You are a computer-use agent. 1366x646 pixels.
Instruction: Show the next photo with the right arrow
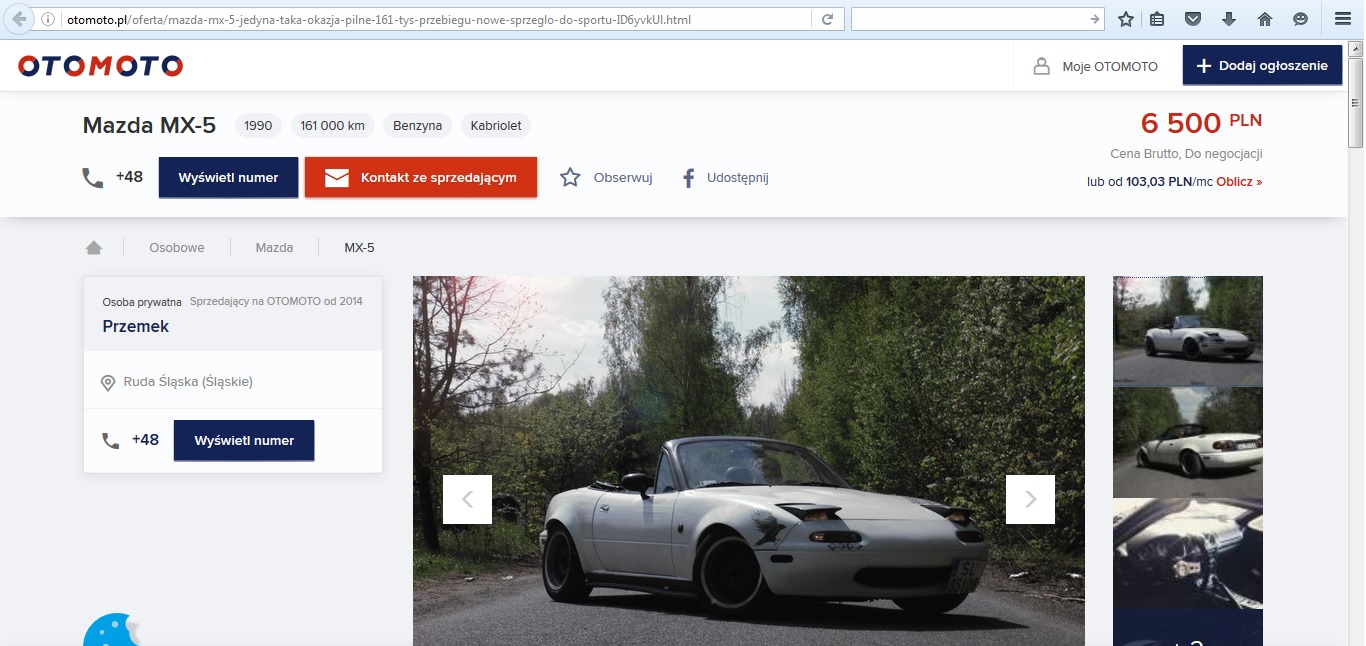[x=1030, y=499]
